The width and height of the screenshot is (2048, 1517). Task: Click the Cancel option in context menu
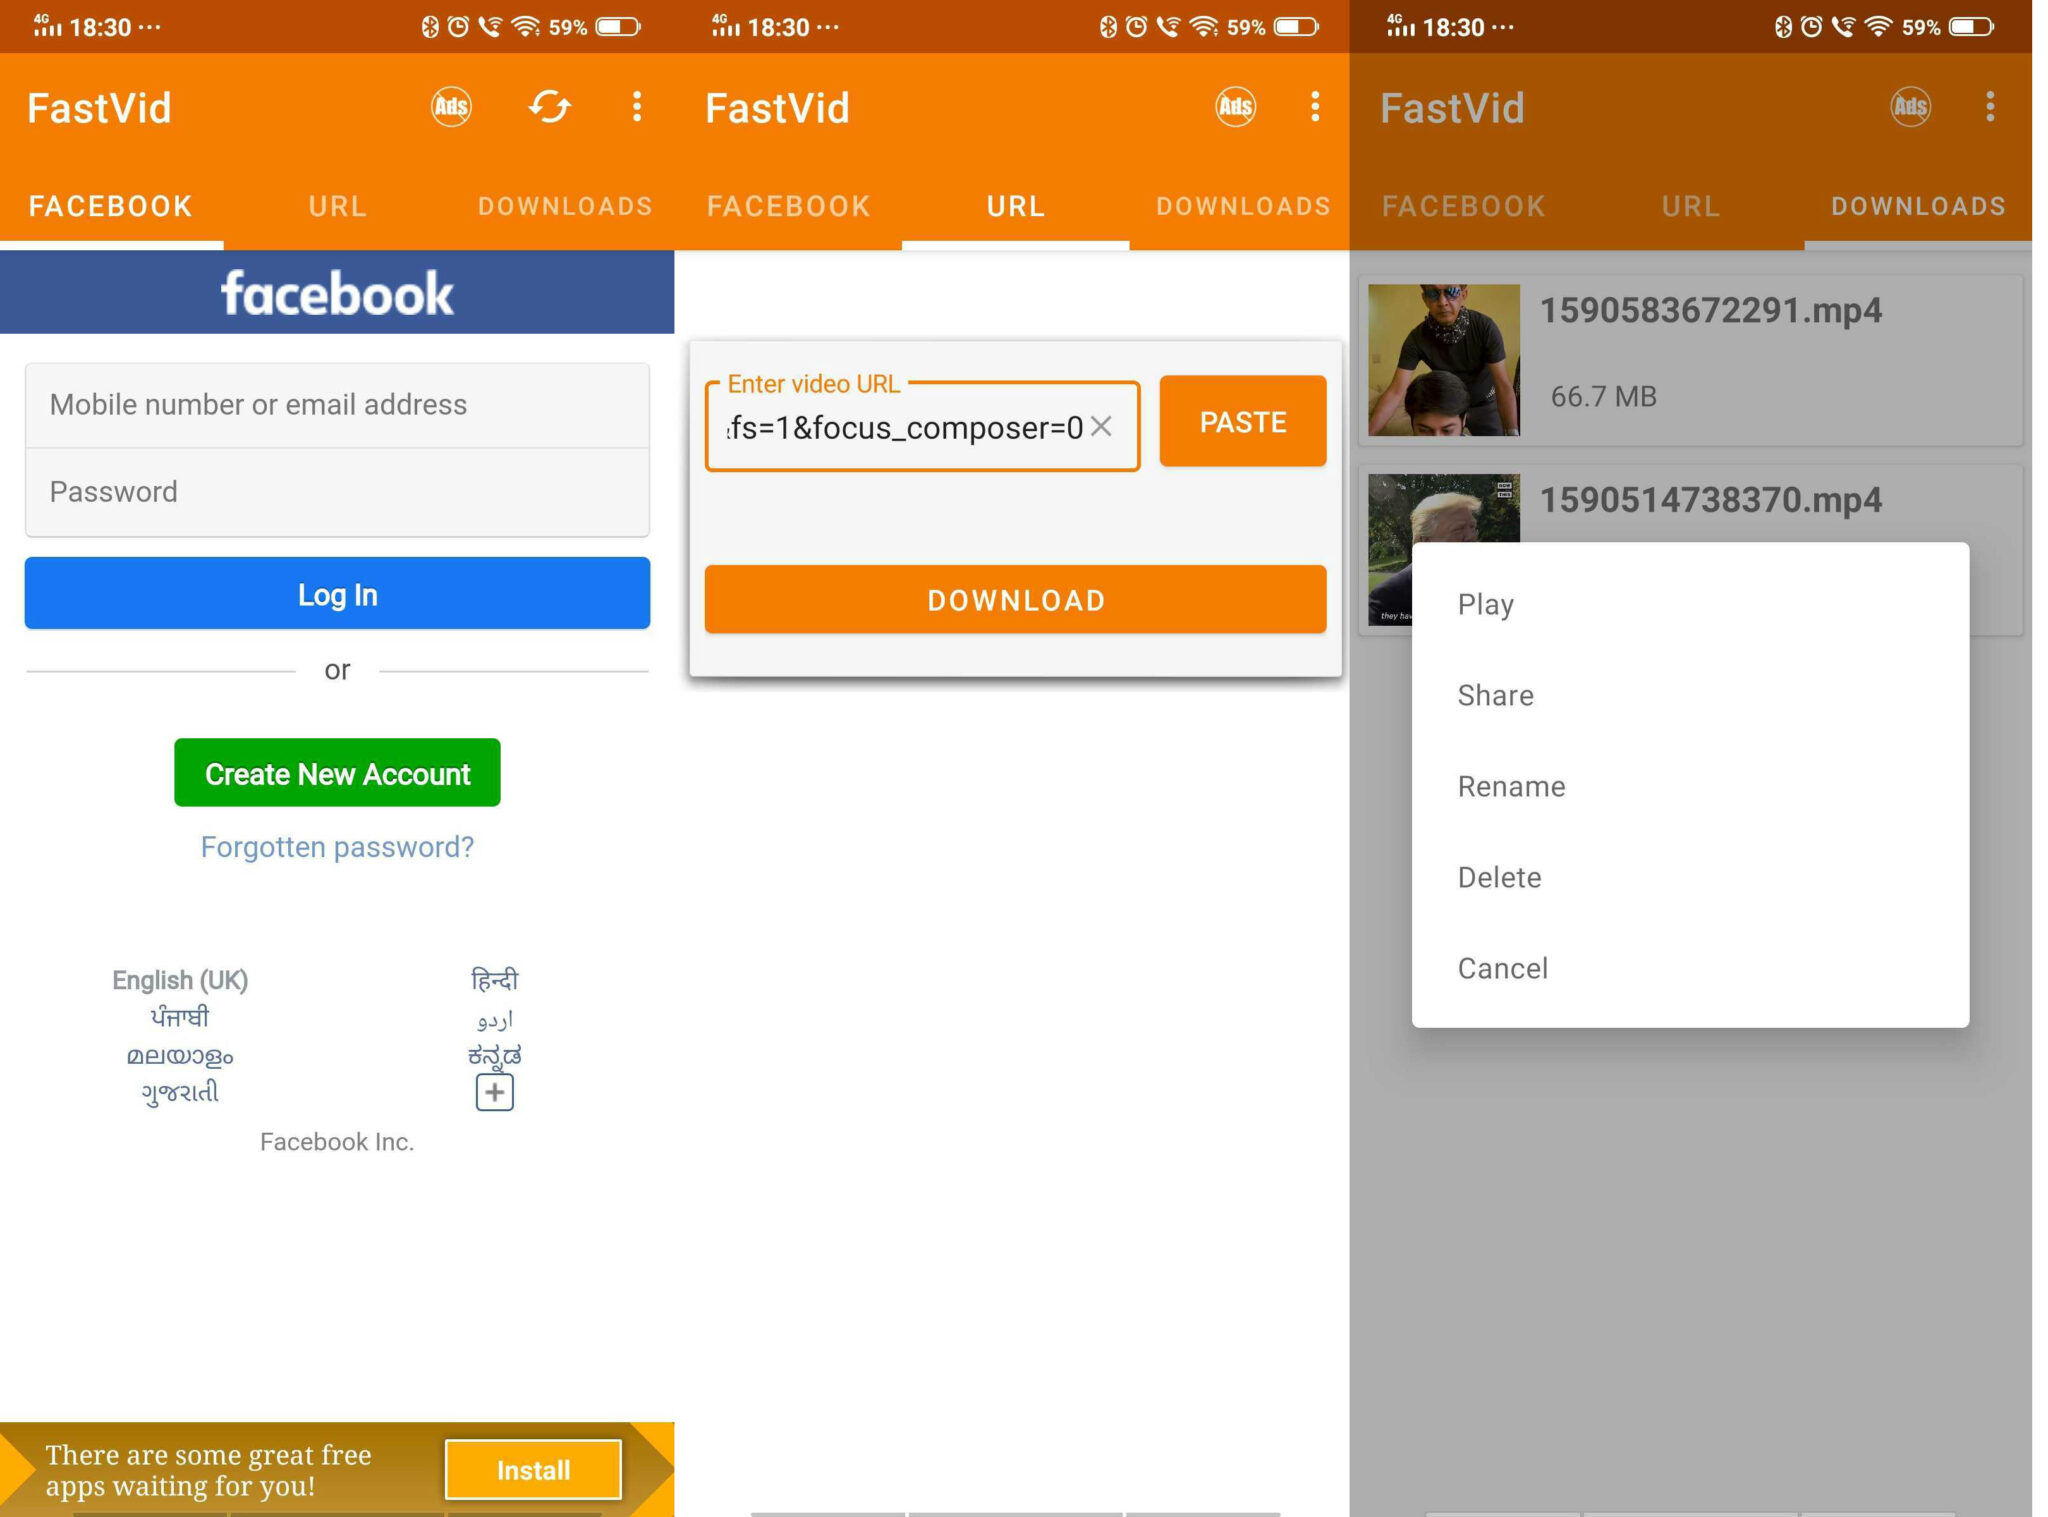click(1503, 967)
